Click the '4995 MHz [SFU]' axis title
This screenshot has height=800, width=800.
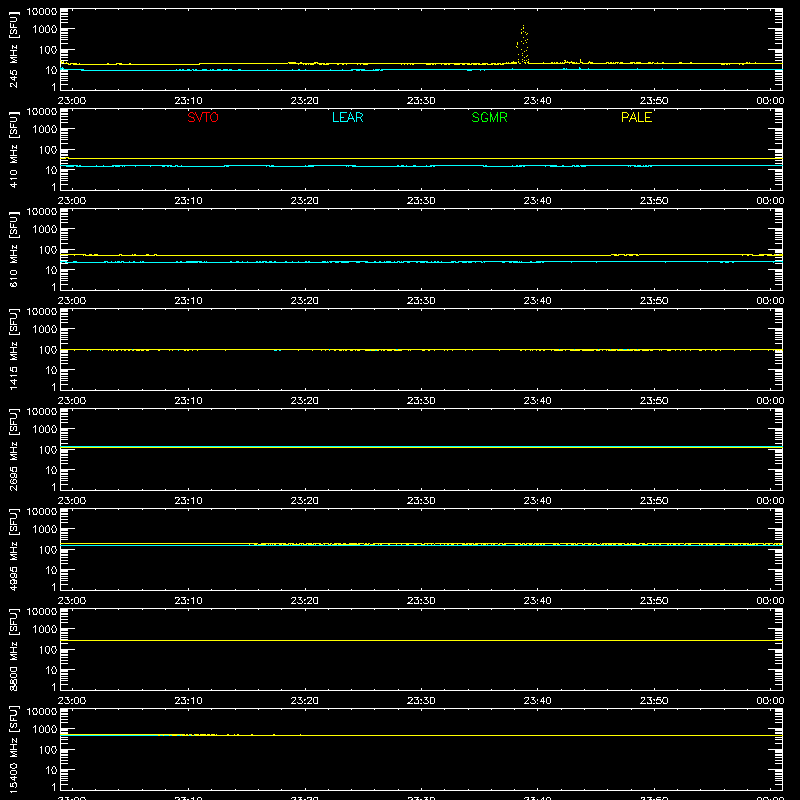(13, 549)
